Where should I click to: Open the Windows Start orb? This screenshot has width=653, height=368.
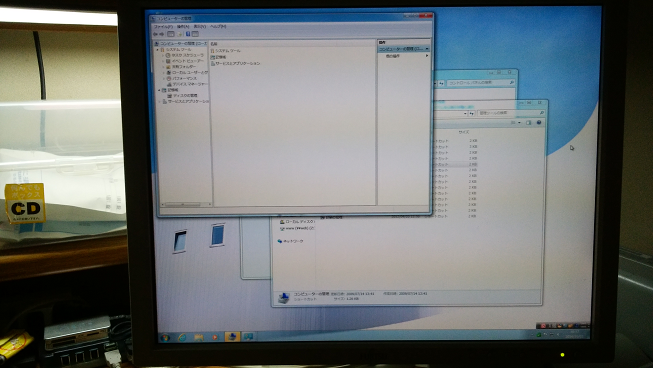point(165,337)
